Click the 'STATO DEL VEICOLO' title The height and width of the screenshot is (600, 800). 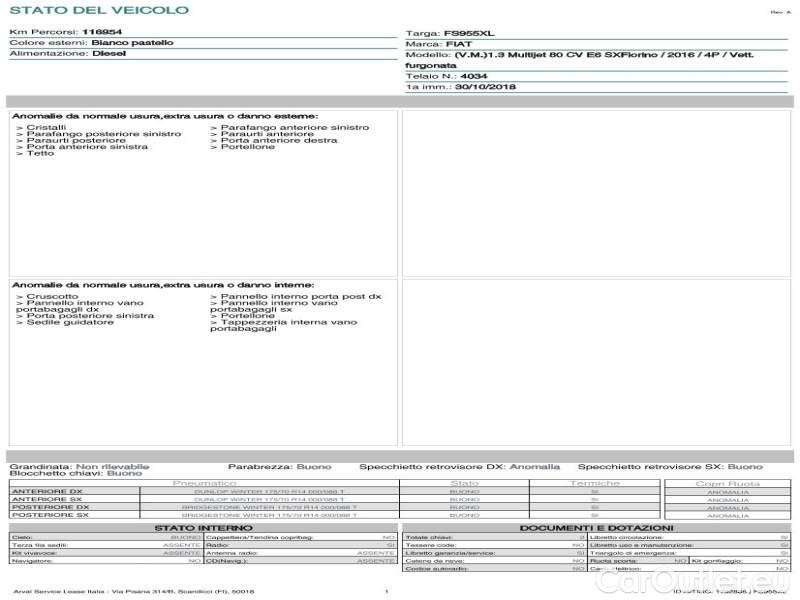pyautogui.click(x=99, y=10)
